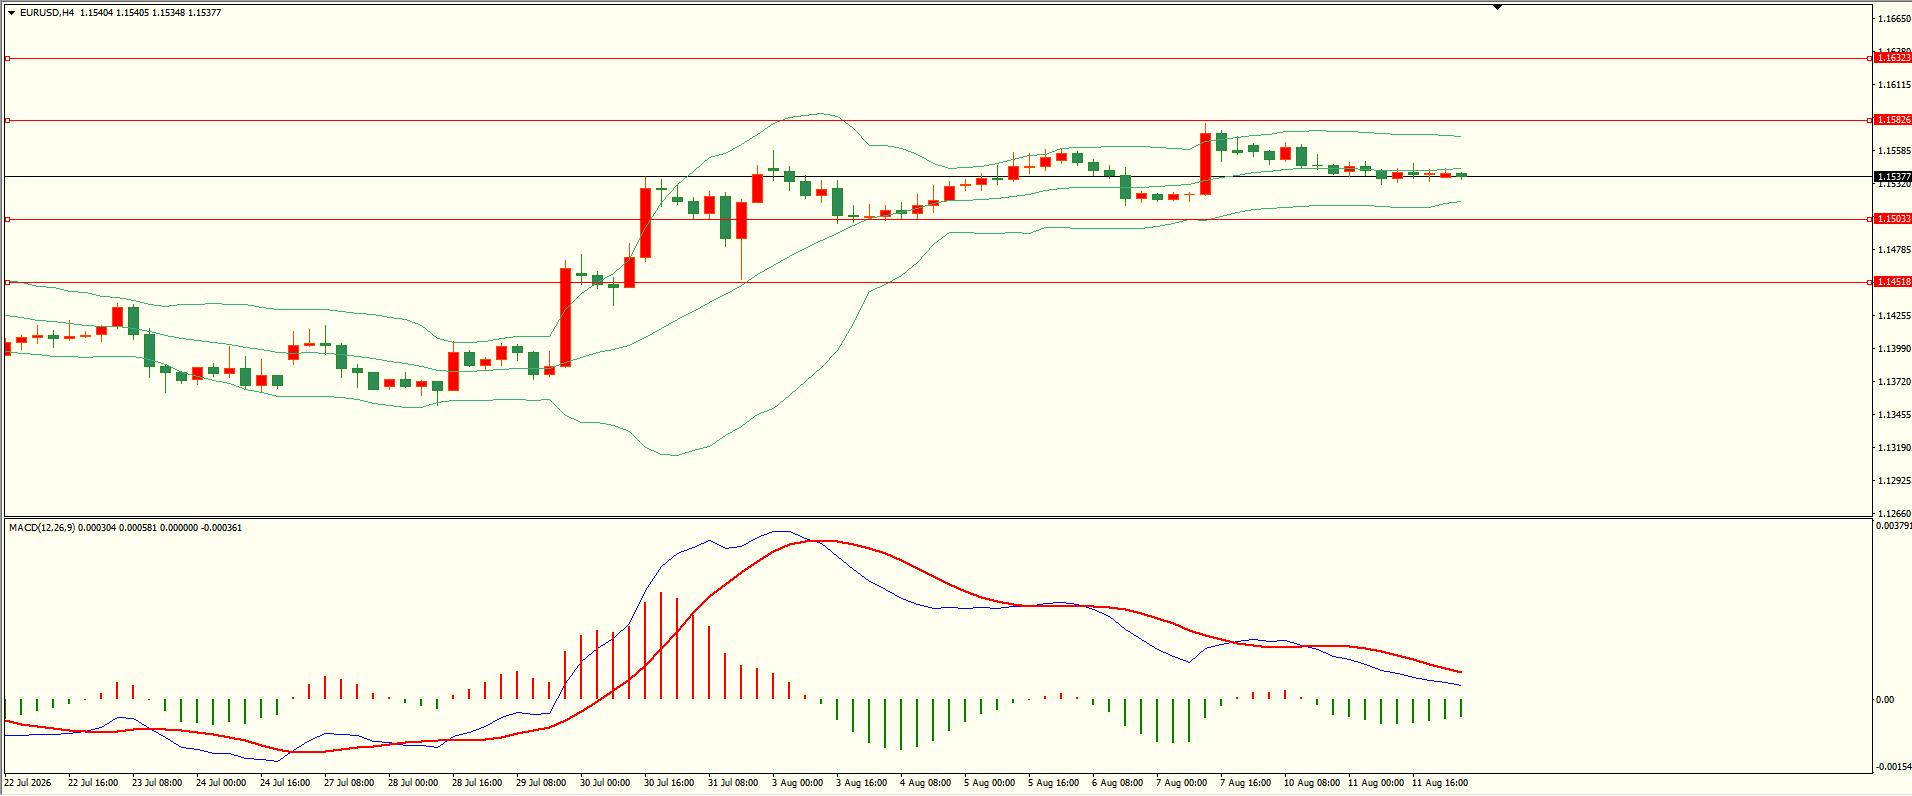Click the 1.12925 price scale value
1912x796 pixels.
click(1894, 481)
